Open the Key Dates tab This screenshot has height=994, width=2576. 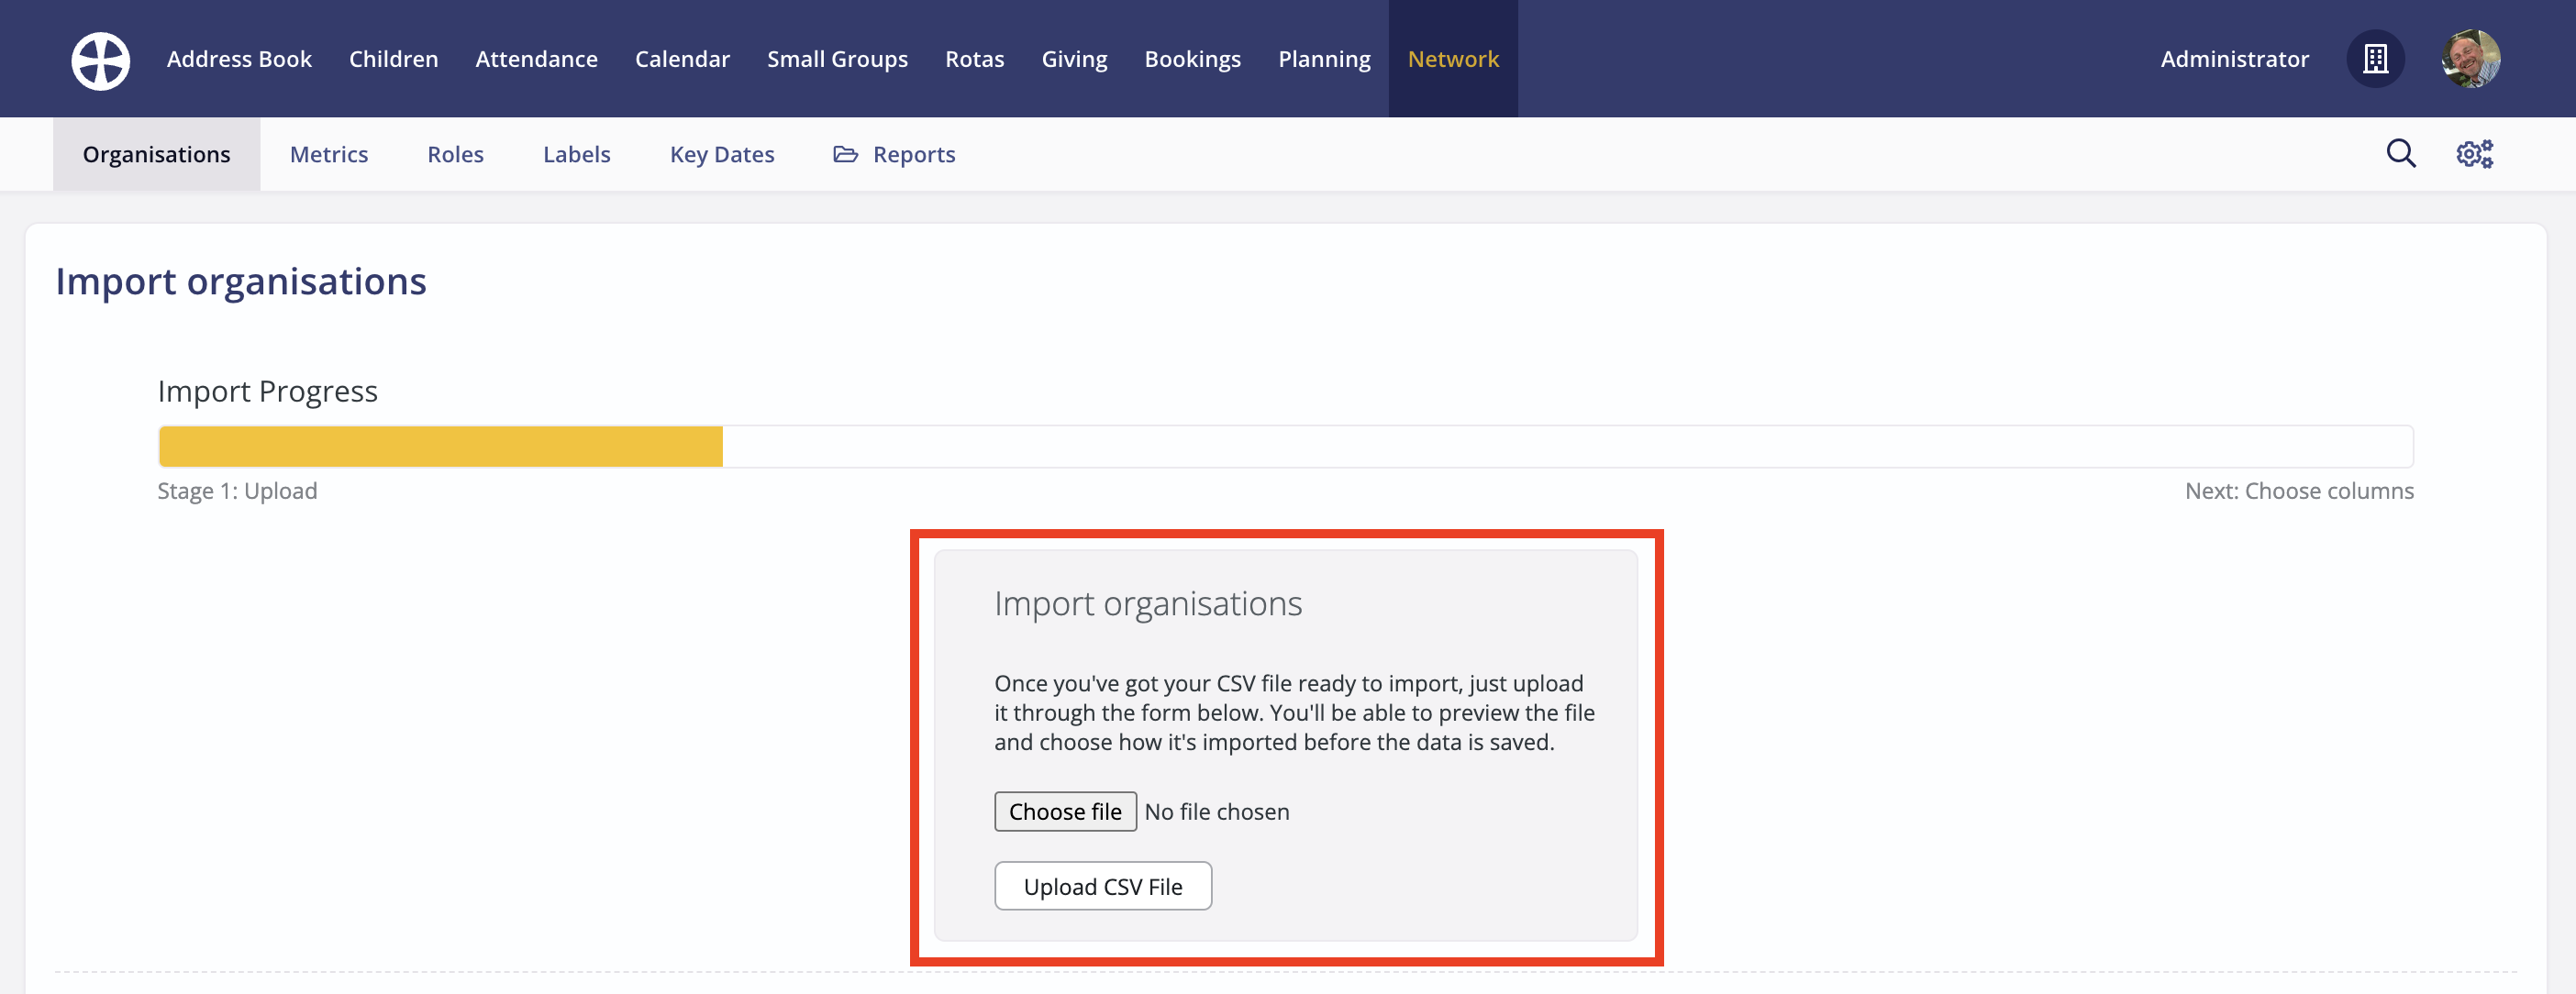click(x=721, y=154)
